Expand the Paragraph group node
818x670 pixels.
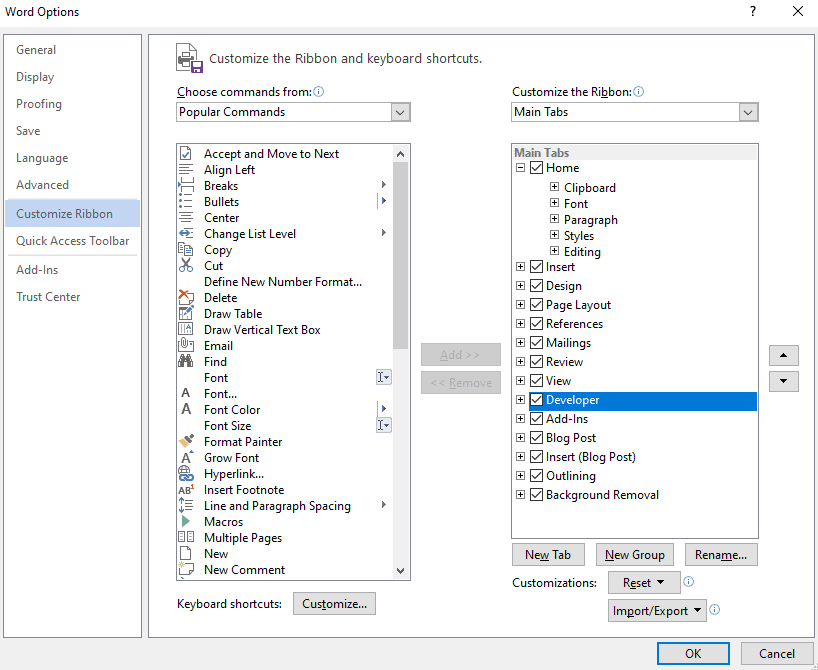(x=555, y=219)
